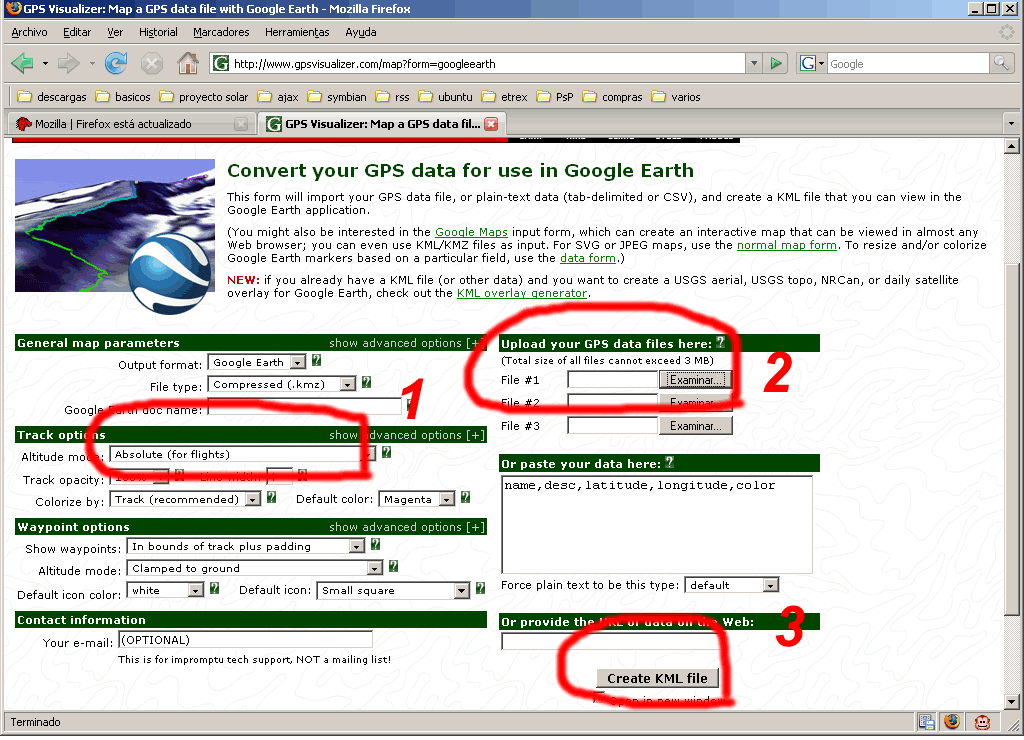The height and width of the screenshot is (740, 1024).
Task: Click the monkey icon in status bar
Action: coord(982,722)
